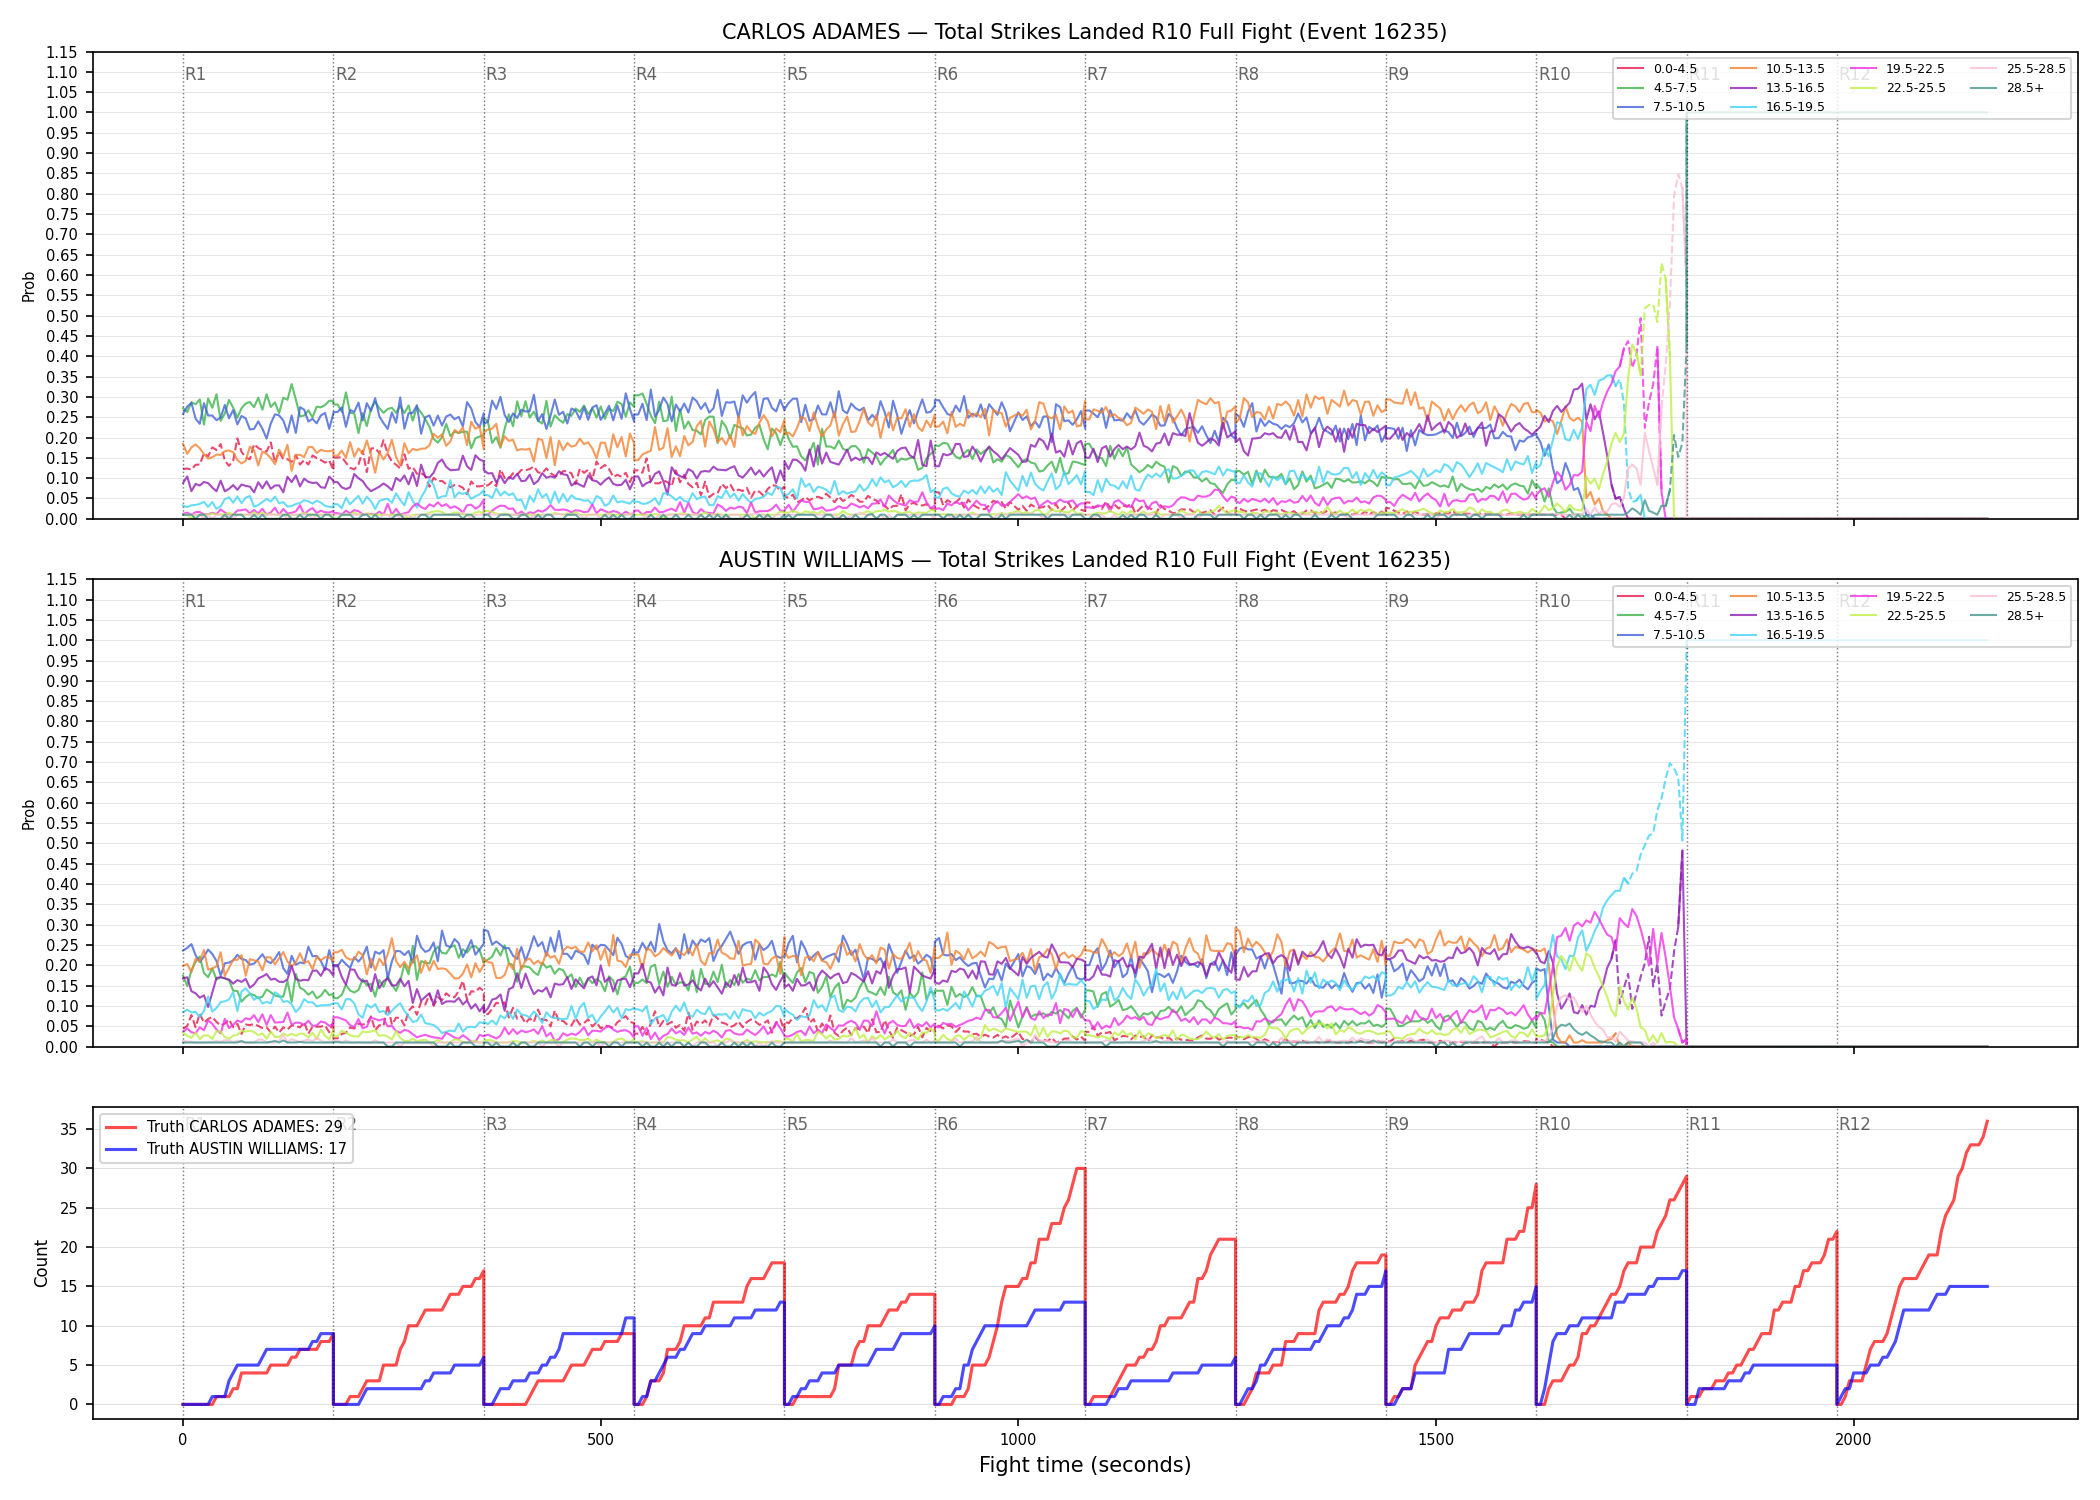Click the R7 round marker in Adames chart
2100x1500 pixels.
[x=1097, y=74]
